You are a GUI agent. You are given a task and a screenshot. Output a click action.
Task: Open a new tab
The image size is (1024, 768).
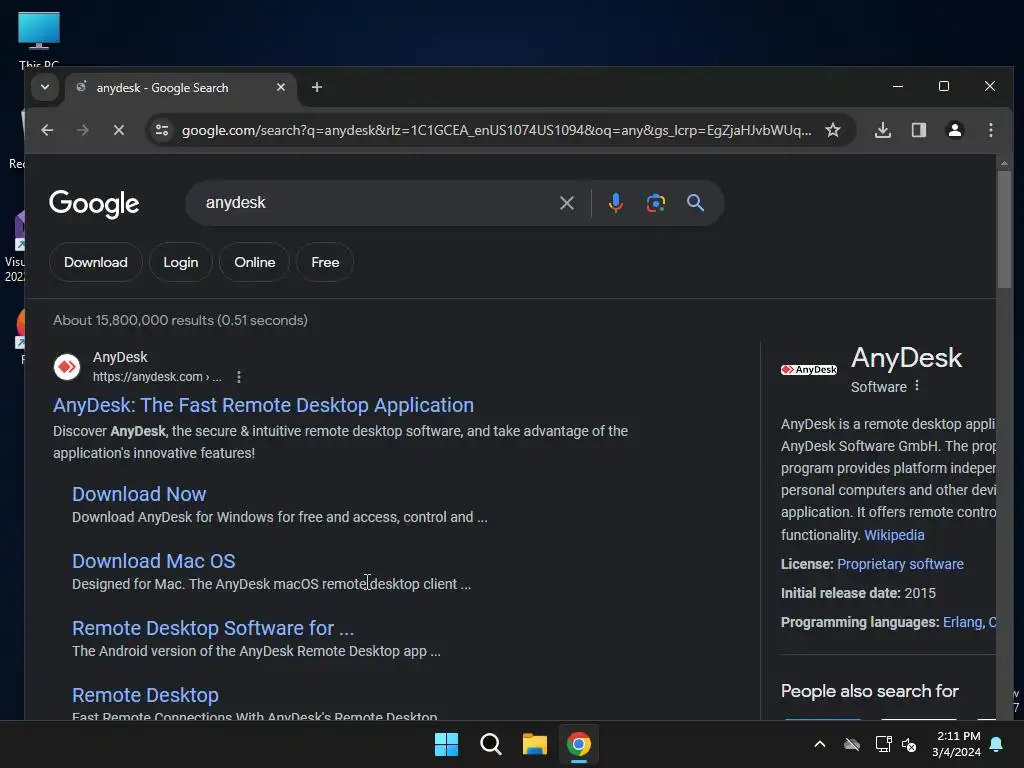[317, 87]
